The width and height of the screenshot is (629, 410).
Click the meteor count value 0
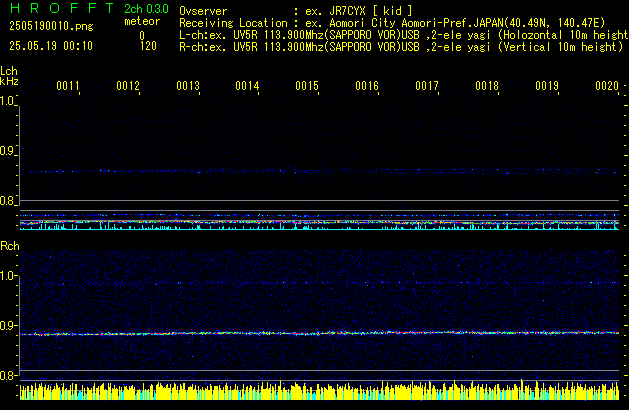tap(142, 36)
